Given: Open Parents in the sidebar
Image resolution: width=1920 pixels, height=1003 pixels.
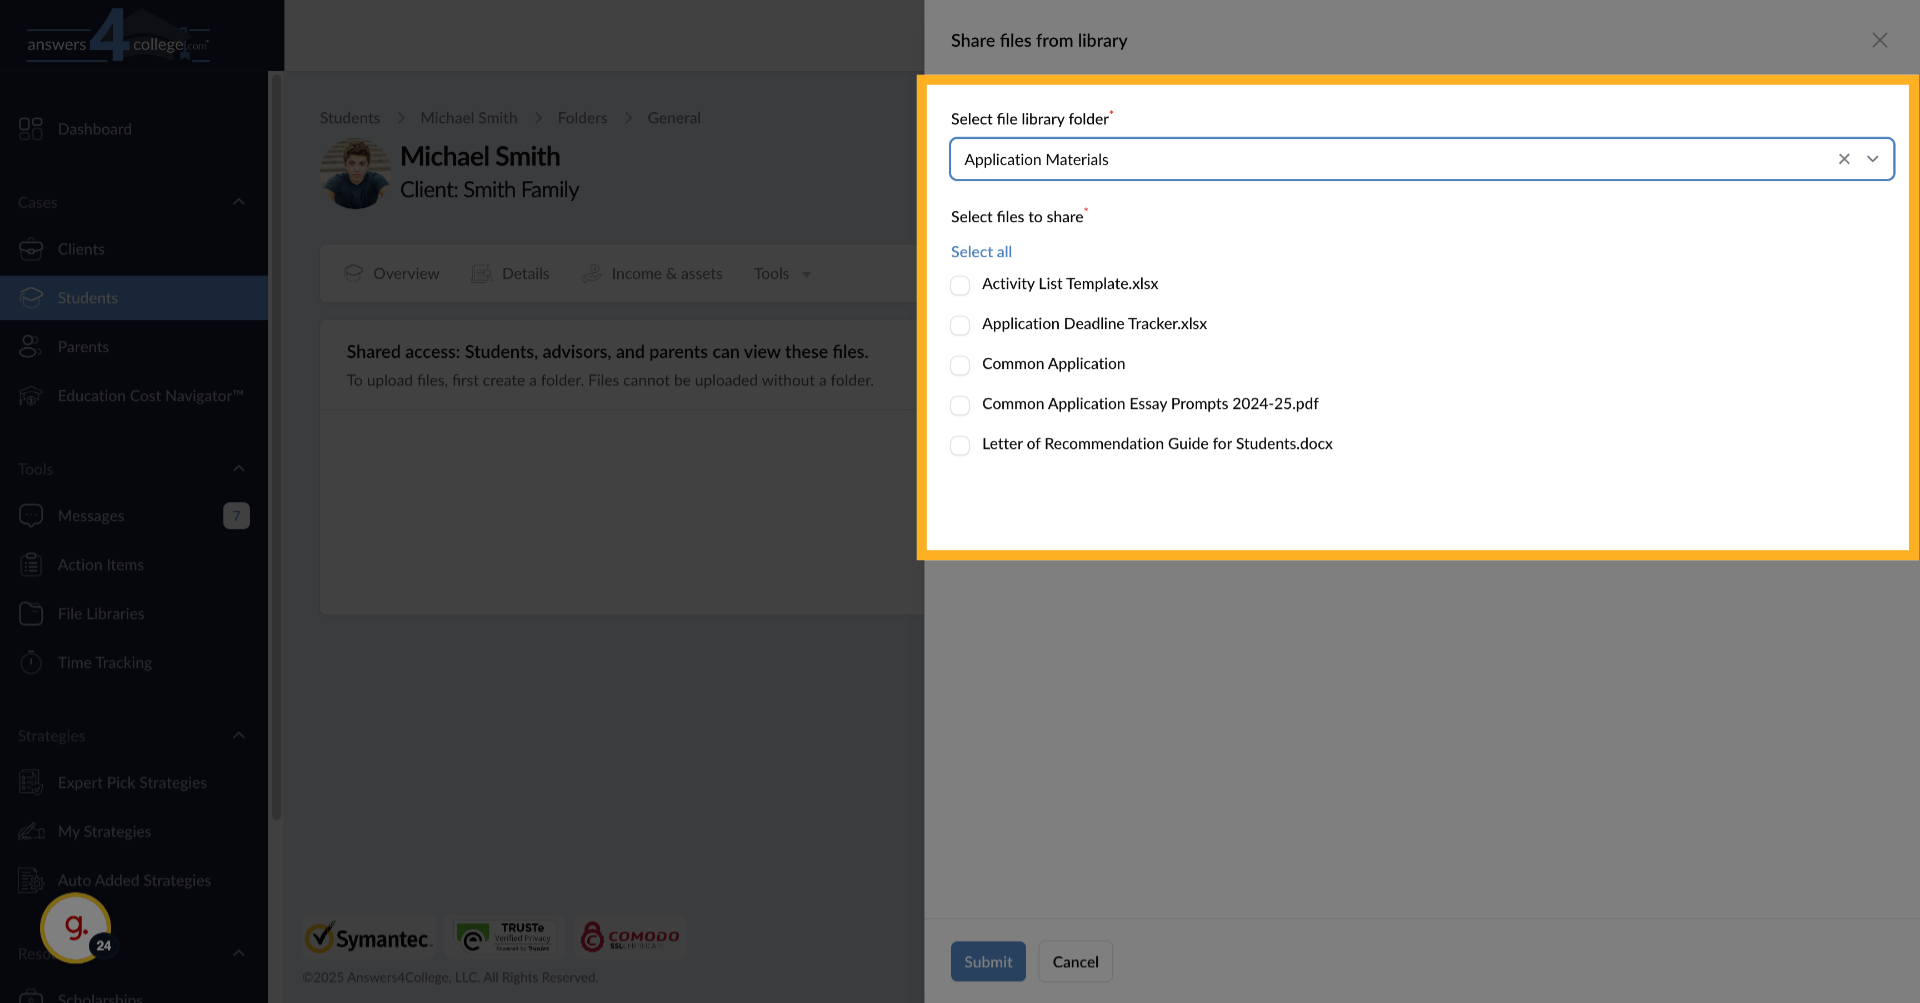Looking at the screenshot, I should pos(84,346).
